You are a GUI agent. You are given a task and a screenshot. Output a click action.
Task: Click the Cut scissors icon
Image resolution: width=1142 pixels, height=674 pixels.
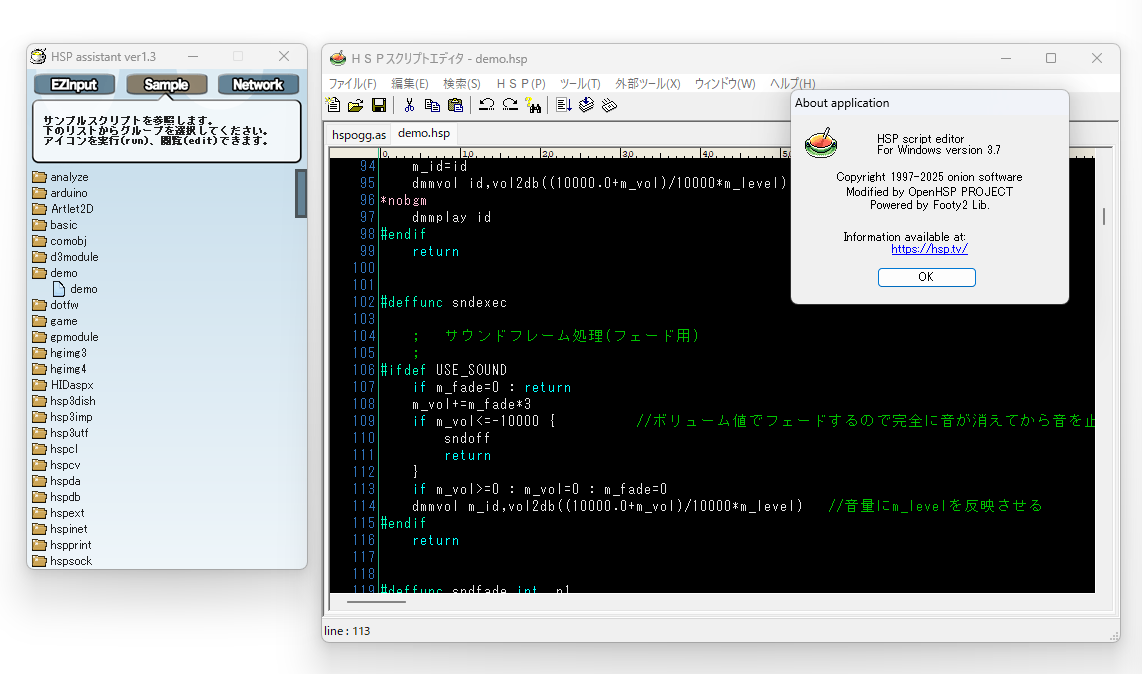(x=409, y=105)
